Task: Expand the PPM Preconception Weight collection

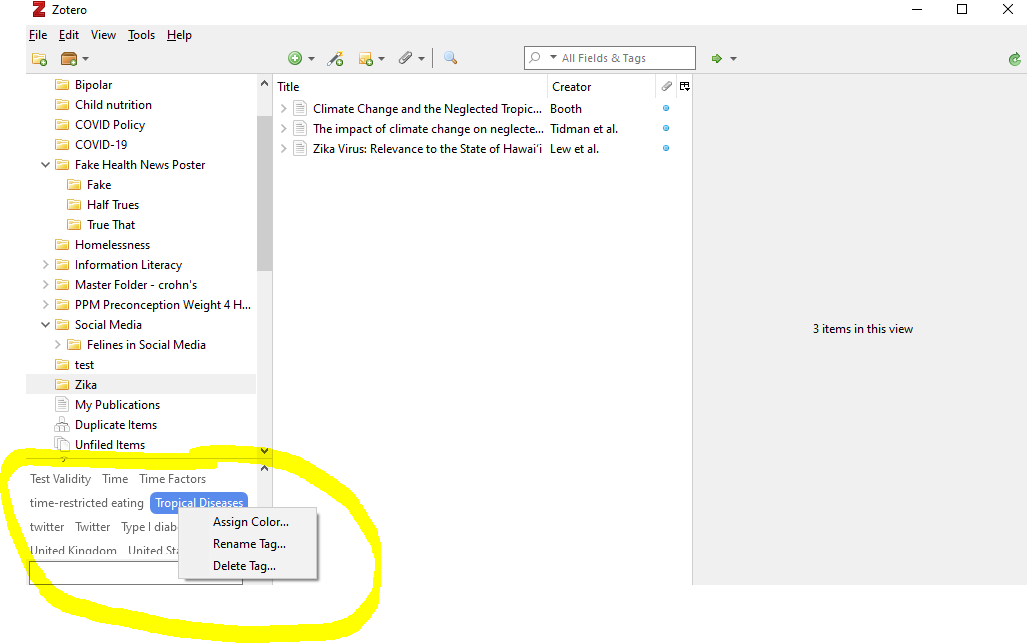Action: tap(45, 304)
